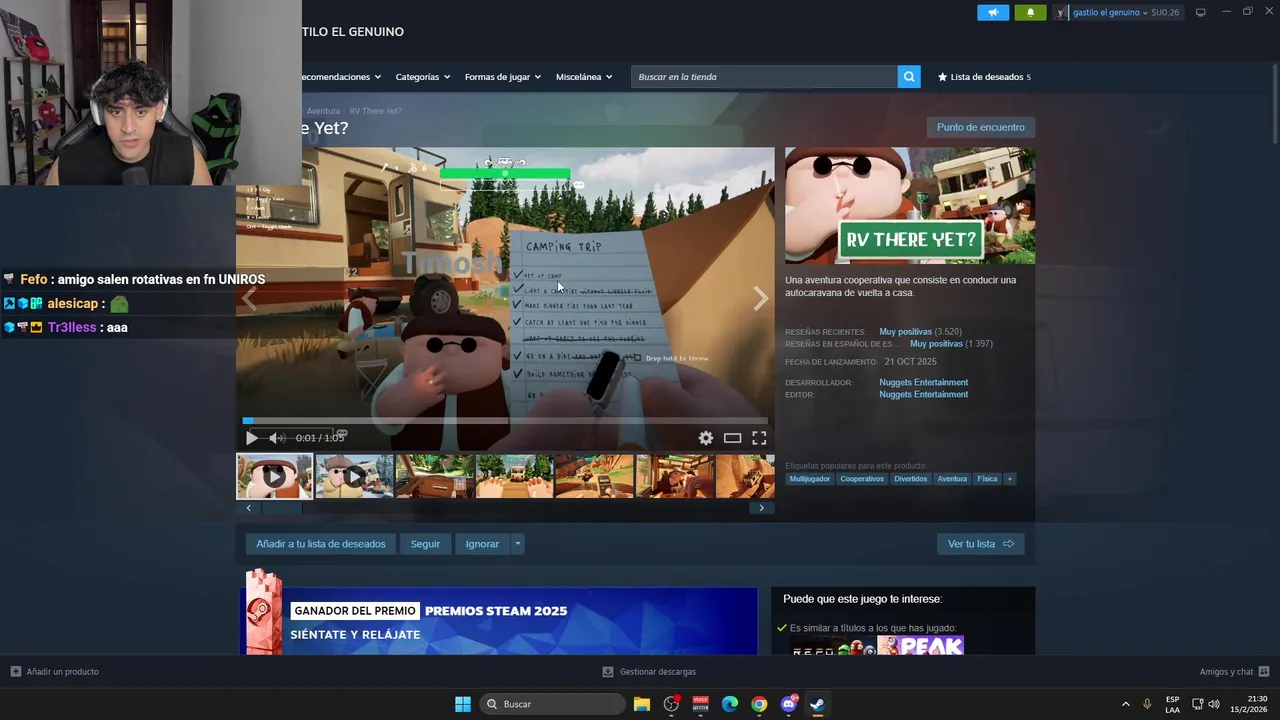Open Lista de deseados
The image size is (1280, 720).
coord(984,77)
